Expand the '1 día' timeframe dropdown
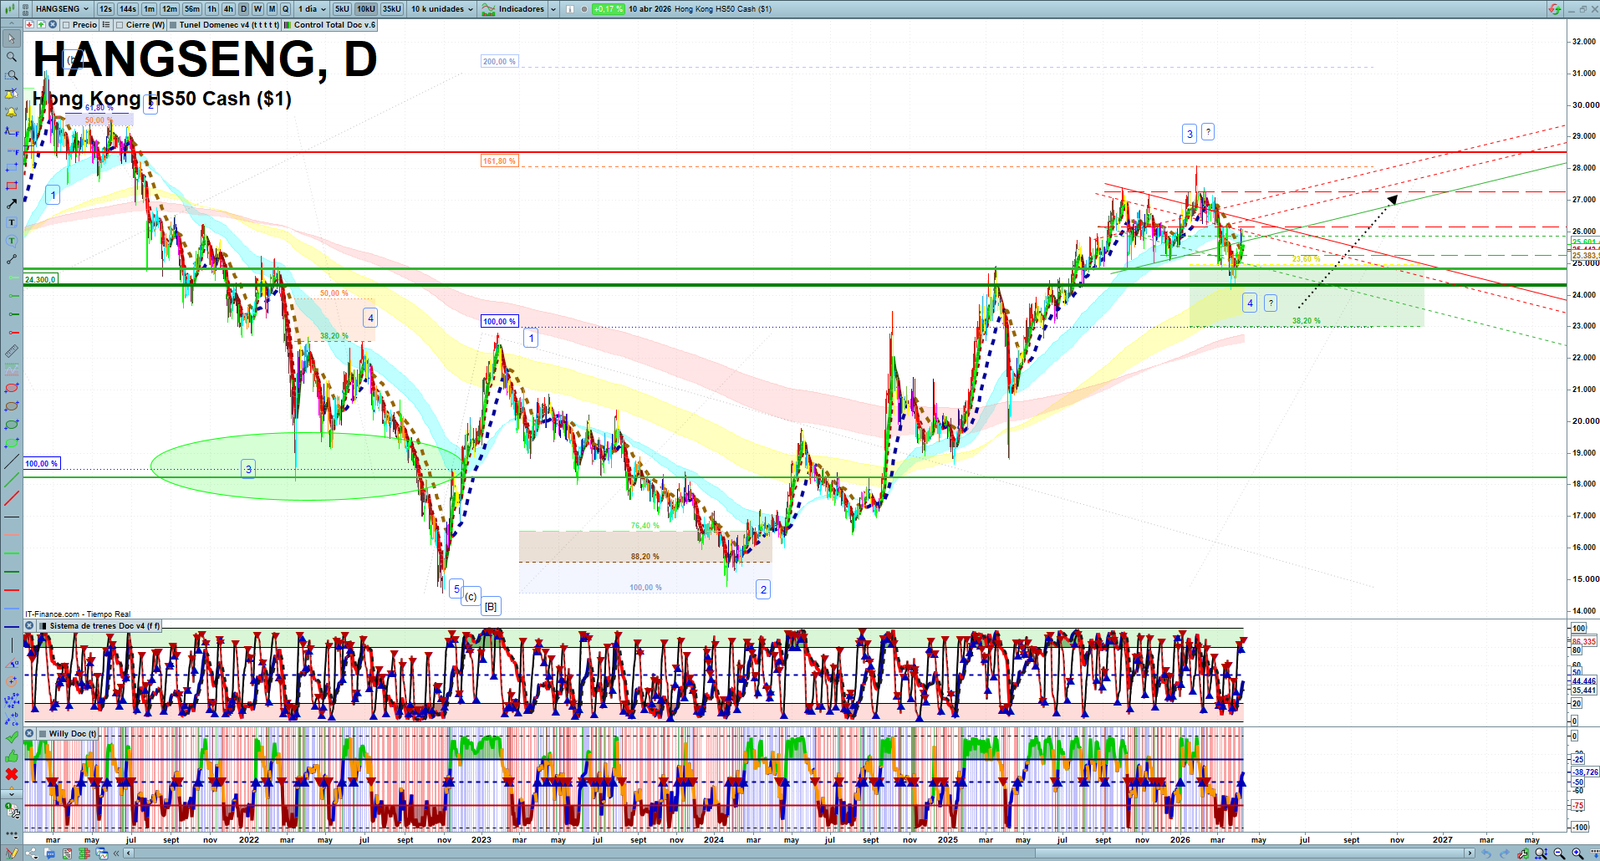 (311, 9)
